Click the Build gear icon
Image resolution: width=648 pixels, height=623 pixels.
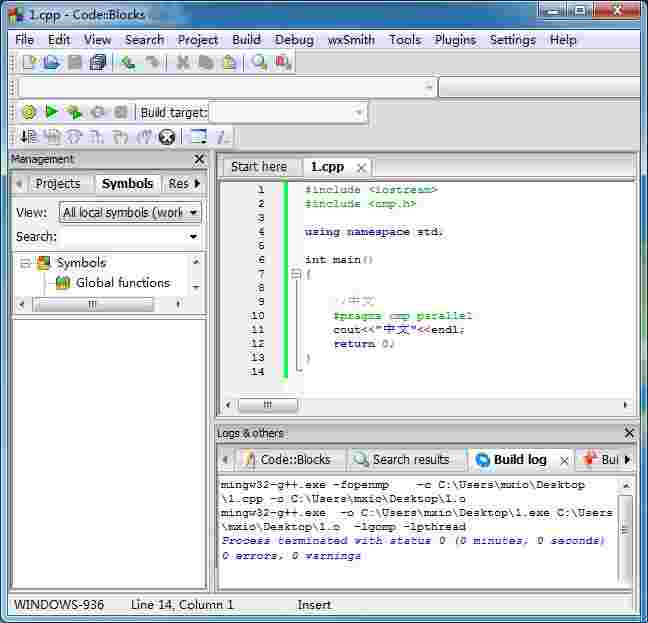click(x=29, y=112)
